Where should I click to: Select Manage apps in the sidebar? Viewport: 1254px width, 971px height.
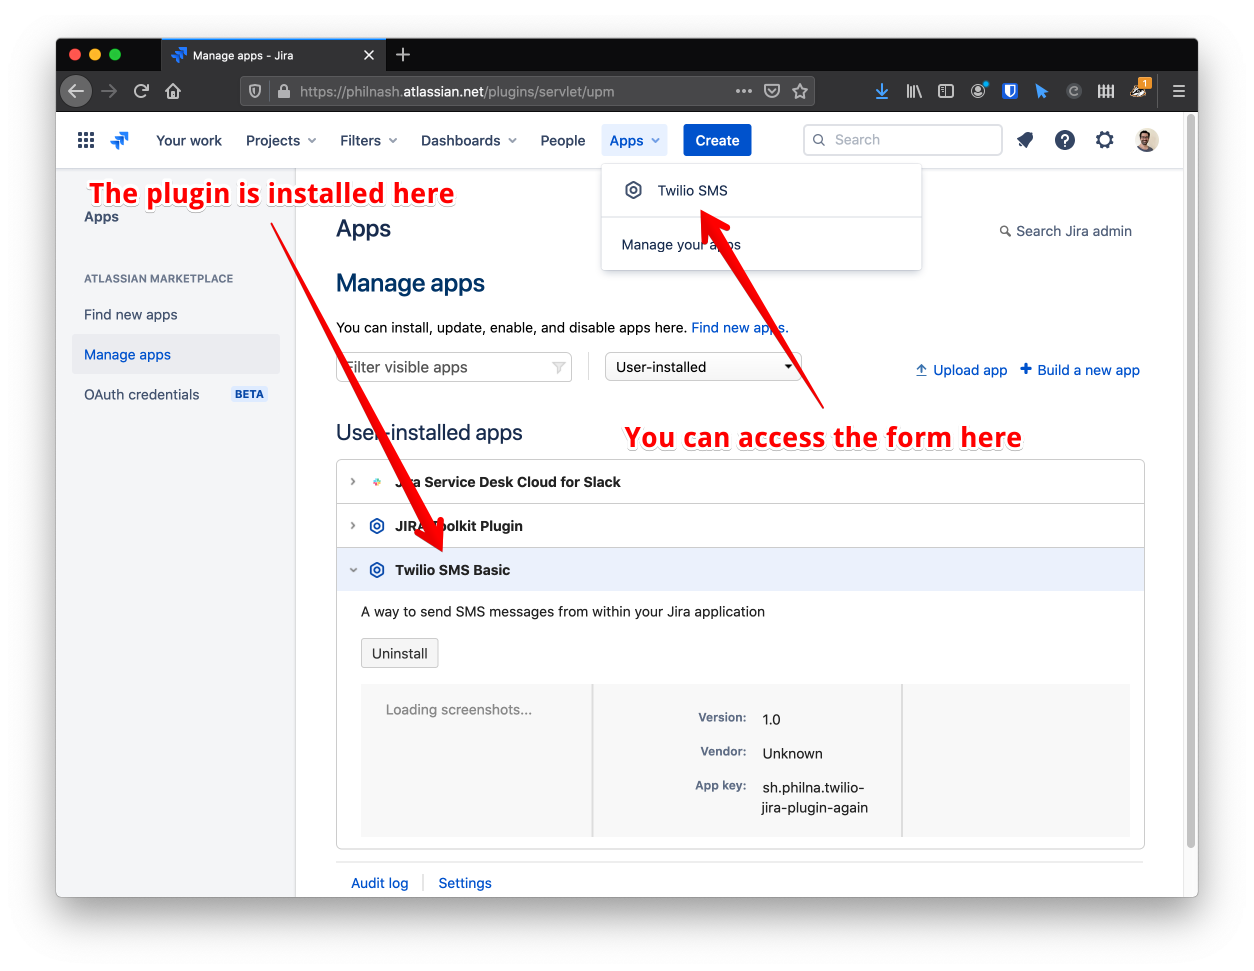pyautogui.click(x=176, y=355)
